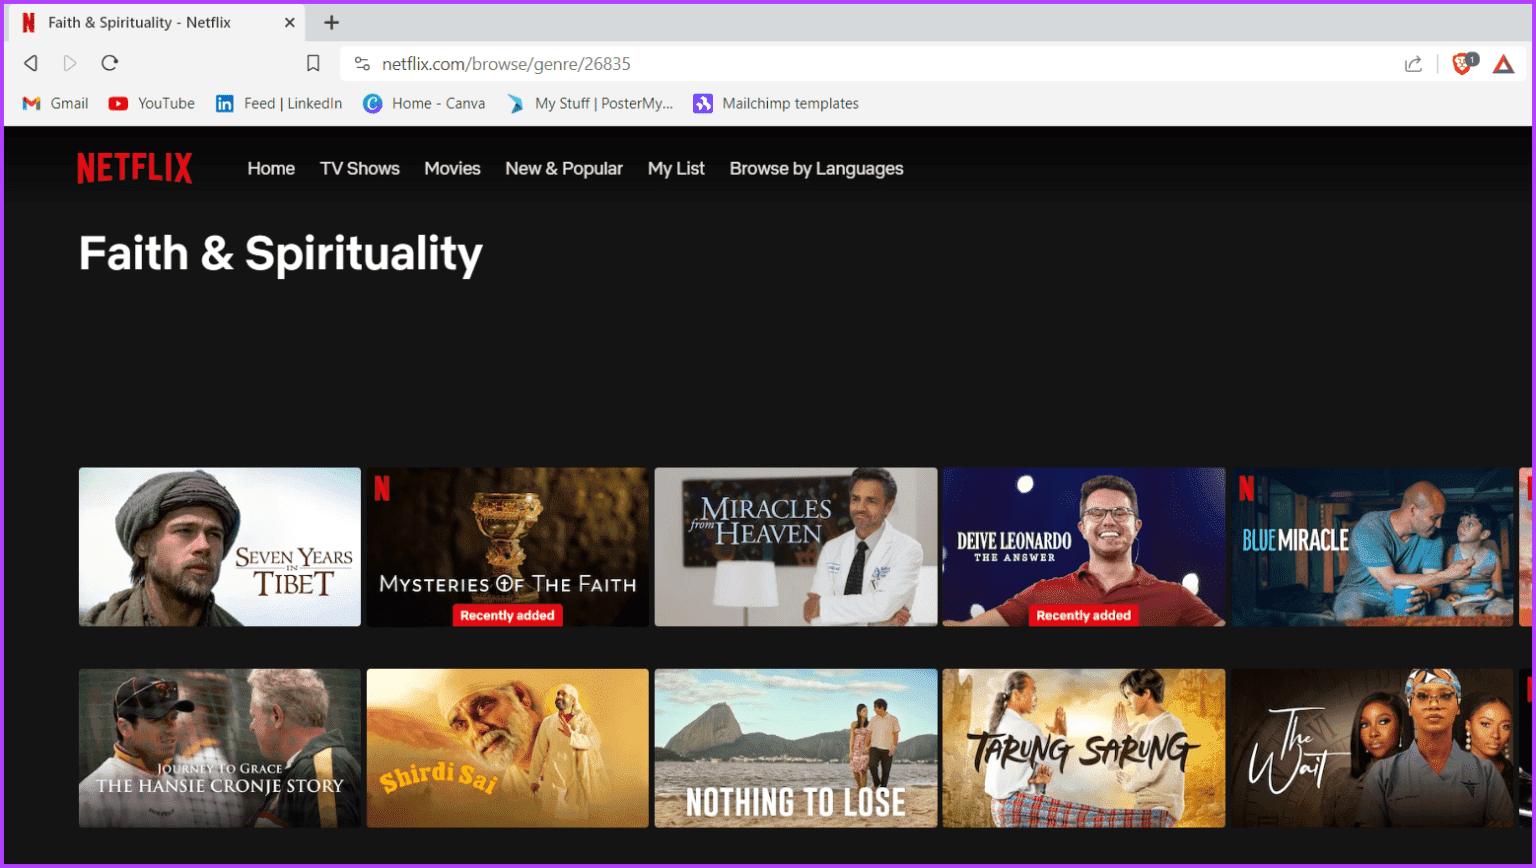Click the Netflix logo
Image resolution: width=1536 pixels, height=868 pixels.
134,168
